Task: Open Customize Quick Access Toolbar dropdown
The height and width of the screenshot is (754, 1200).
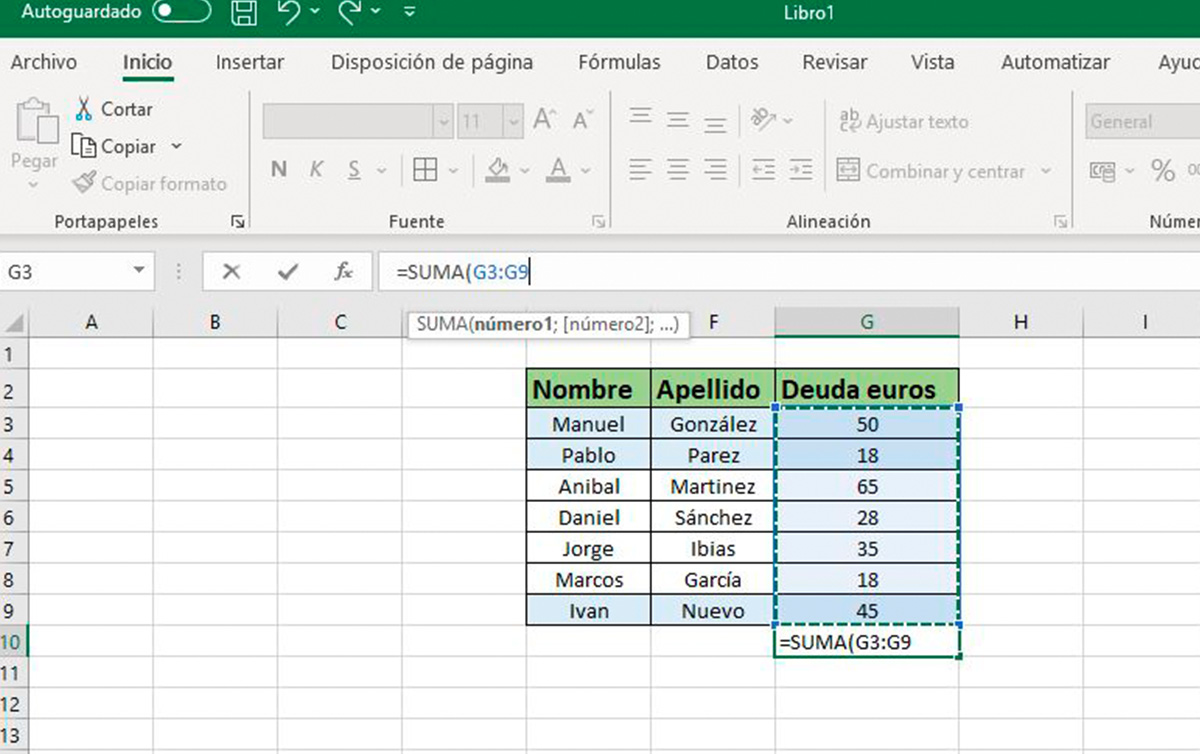Action: (x=410, y=13)
